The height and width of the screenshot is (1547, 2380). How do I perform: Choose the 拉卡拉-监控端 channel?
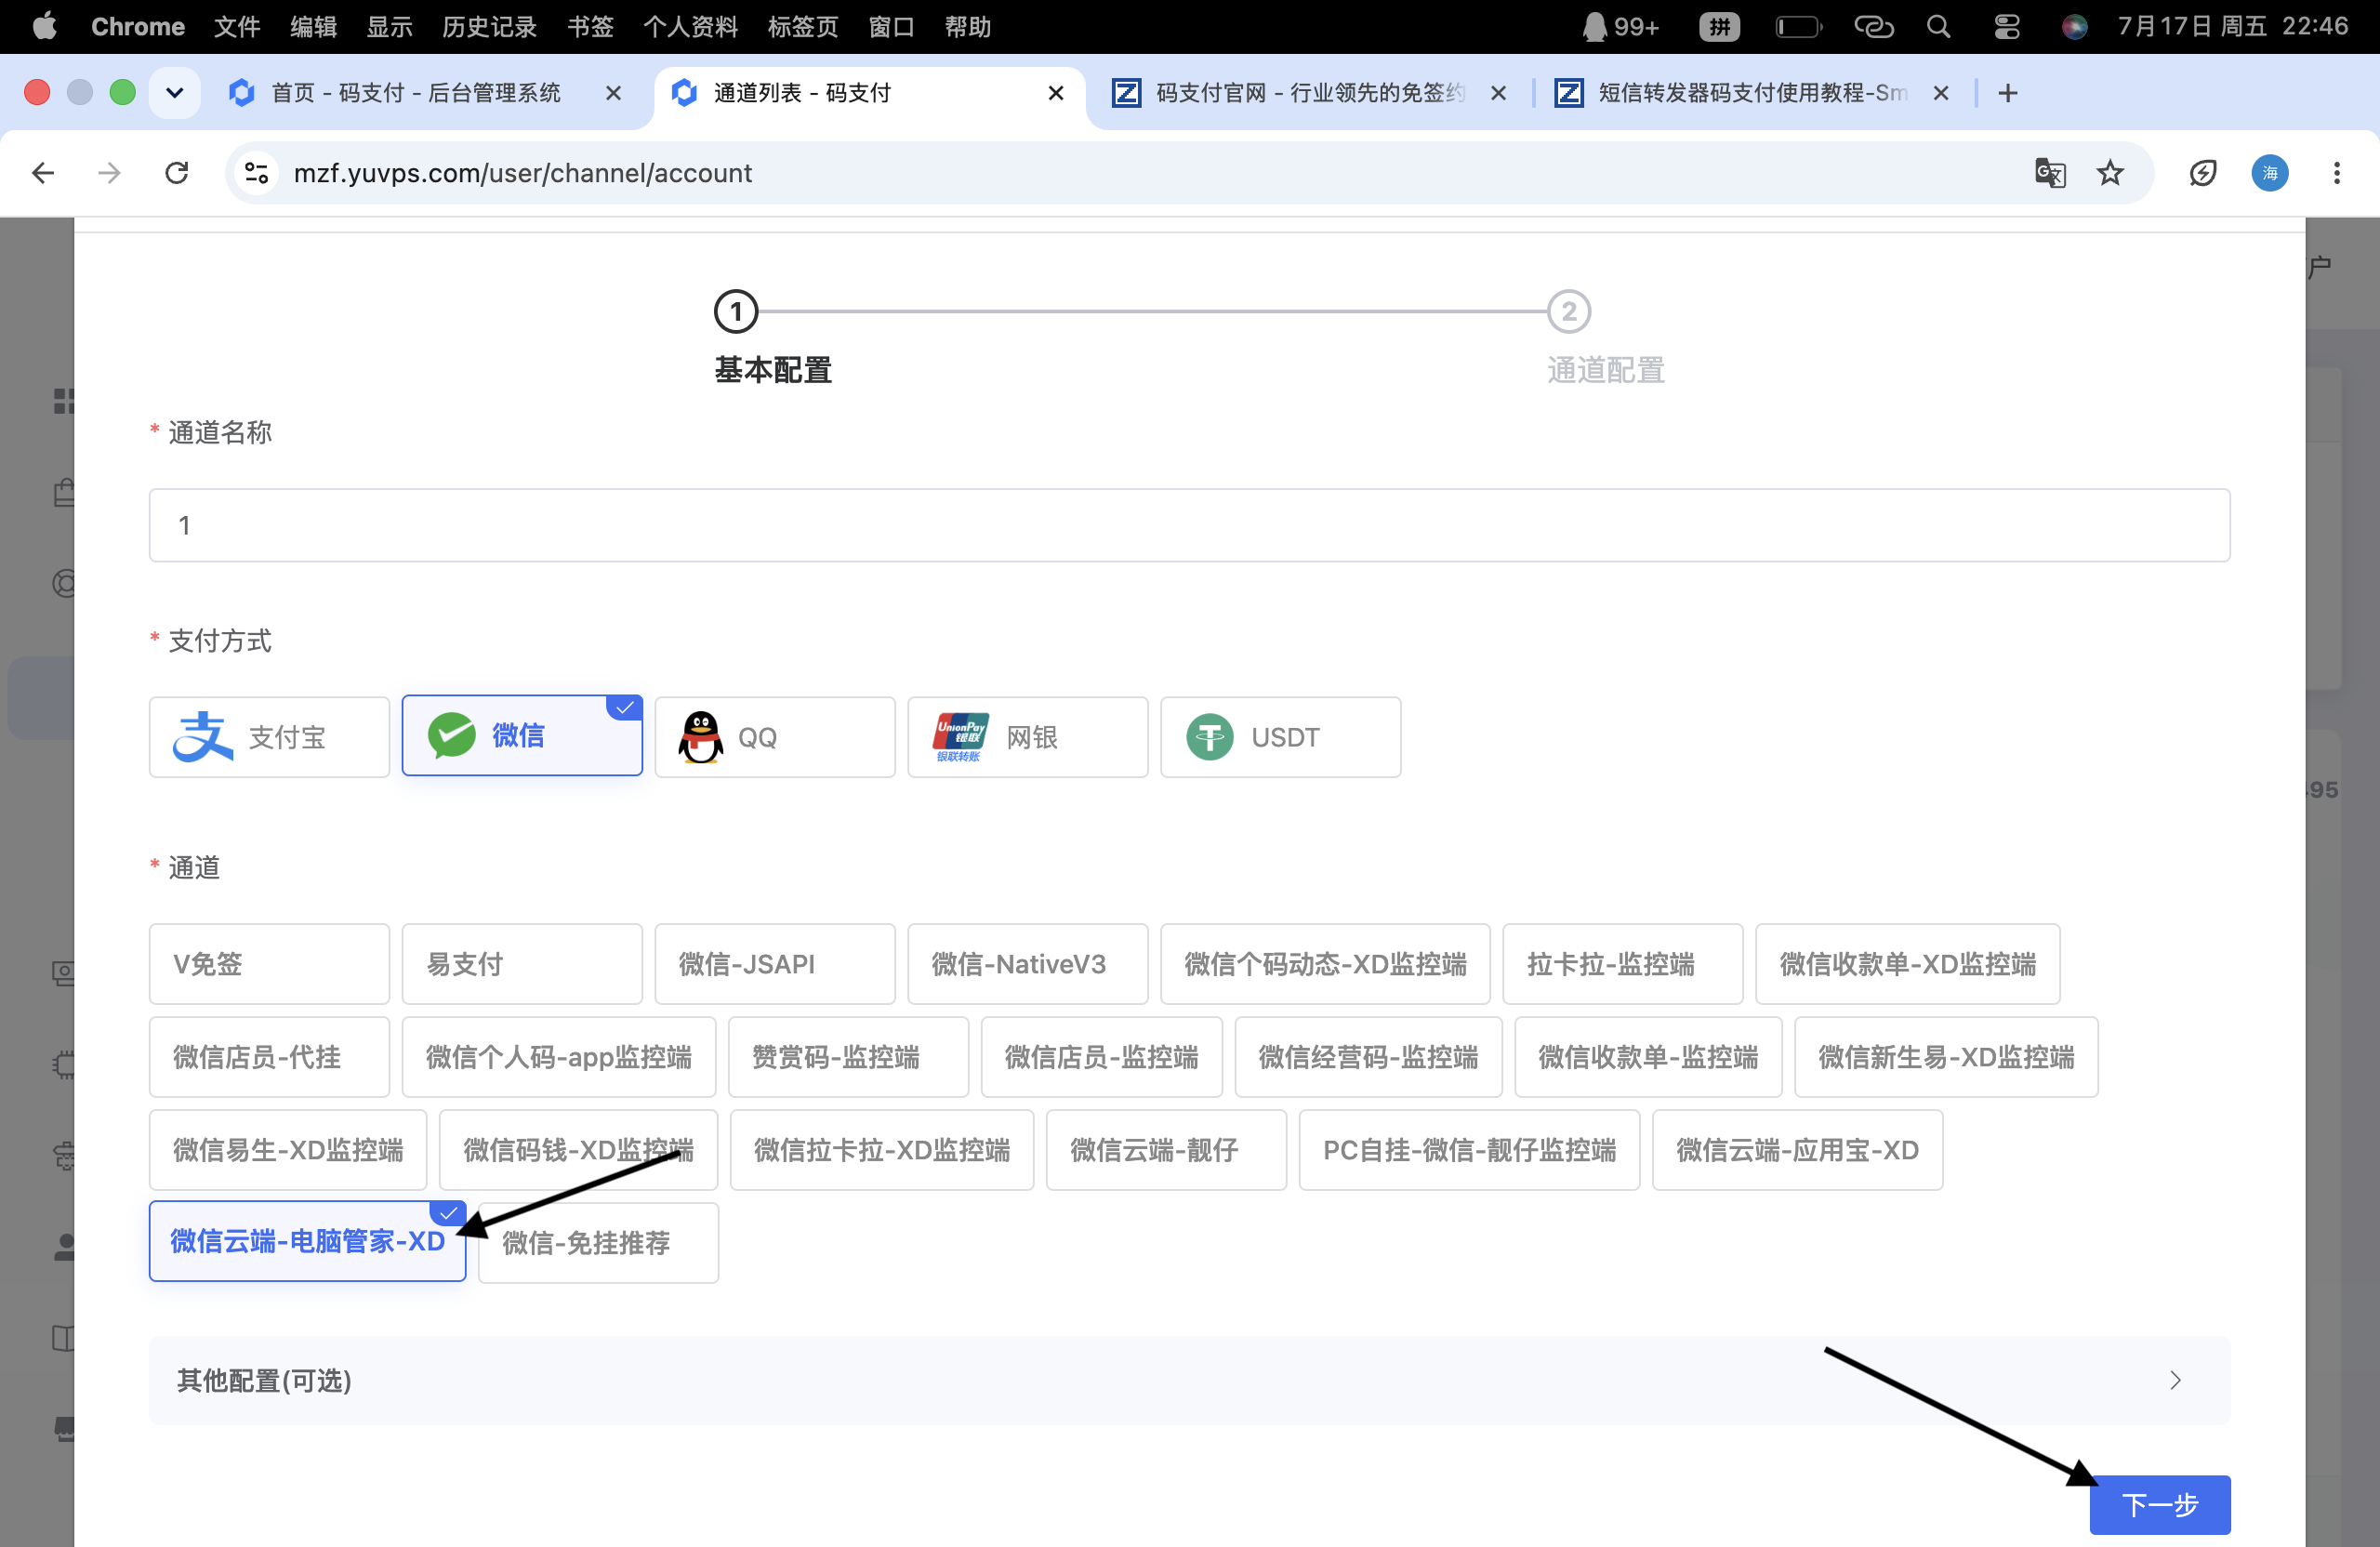click(x=1622, y=964)
